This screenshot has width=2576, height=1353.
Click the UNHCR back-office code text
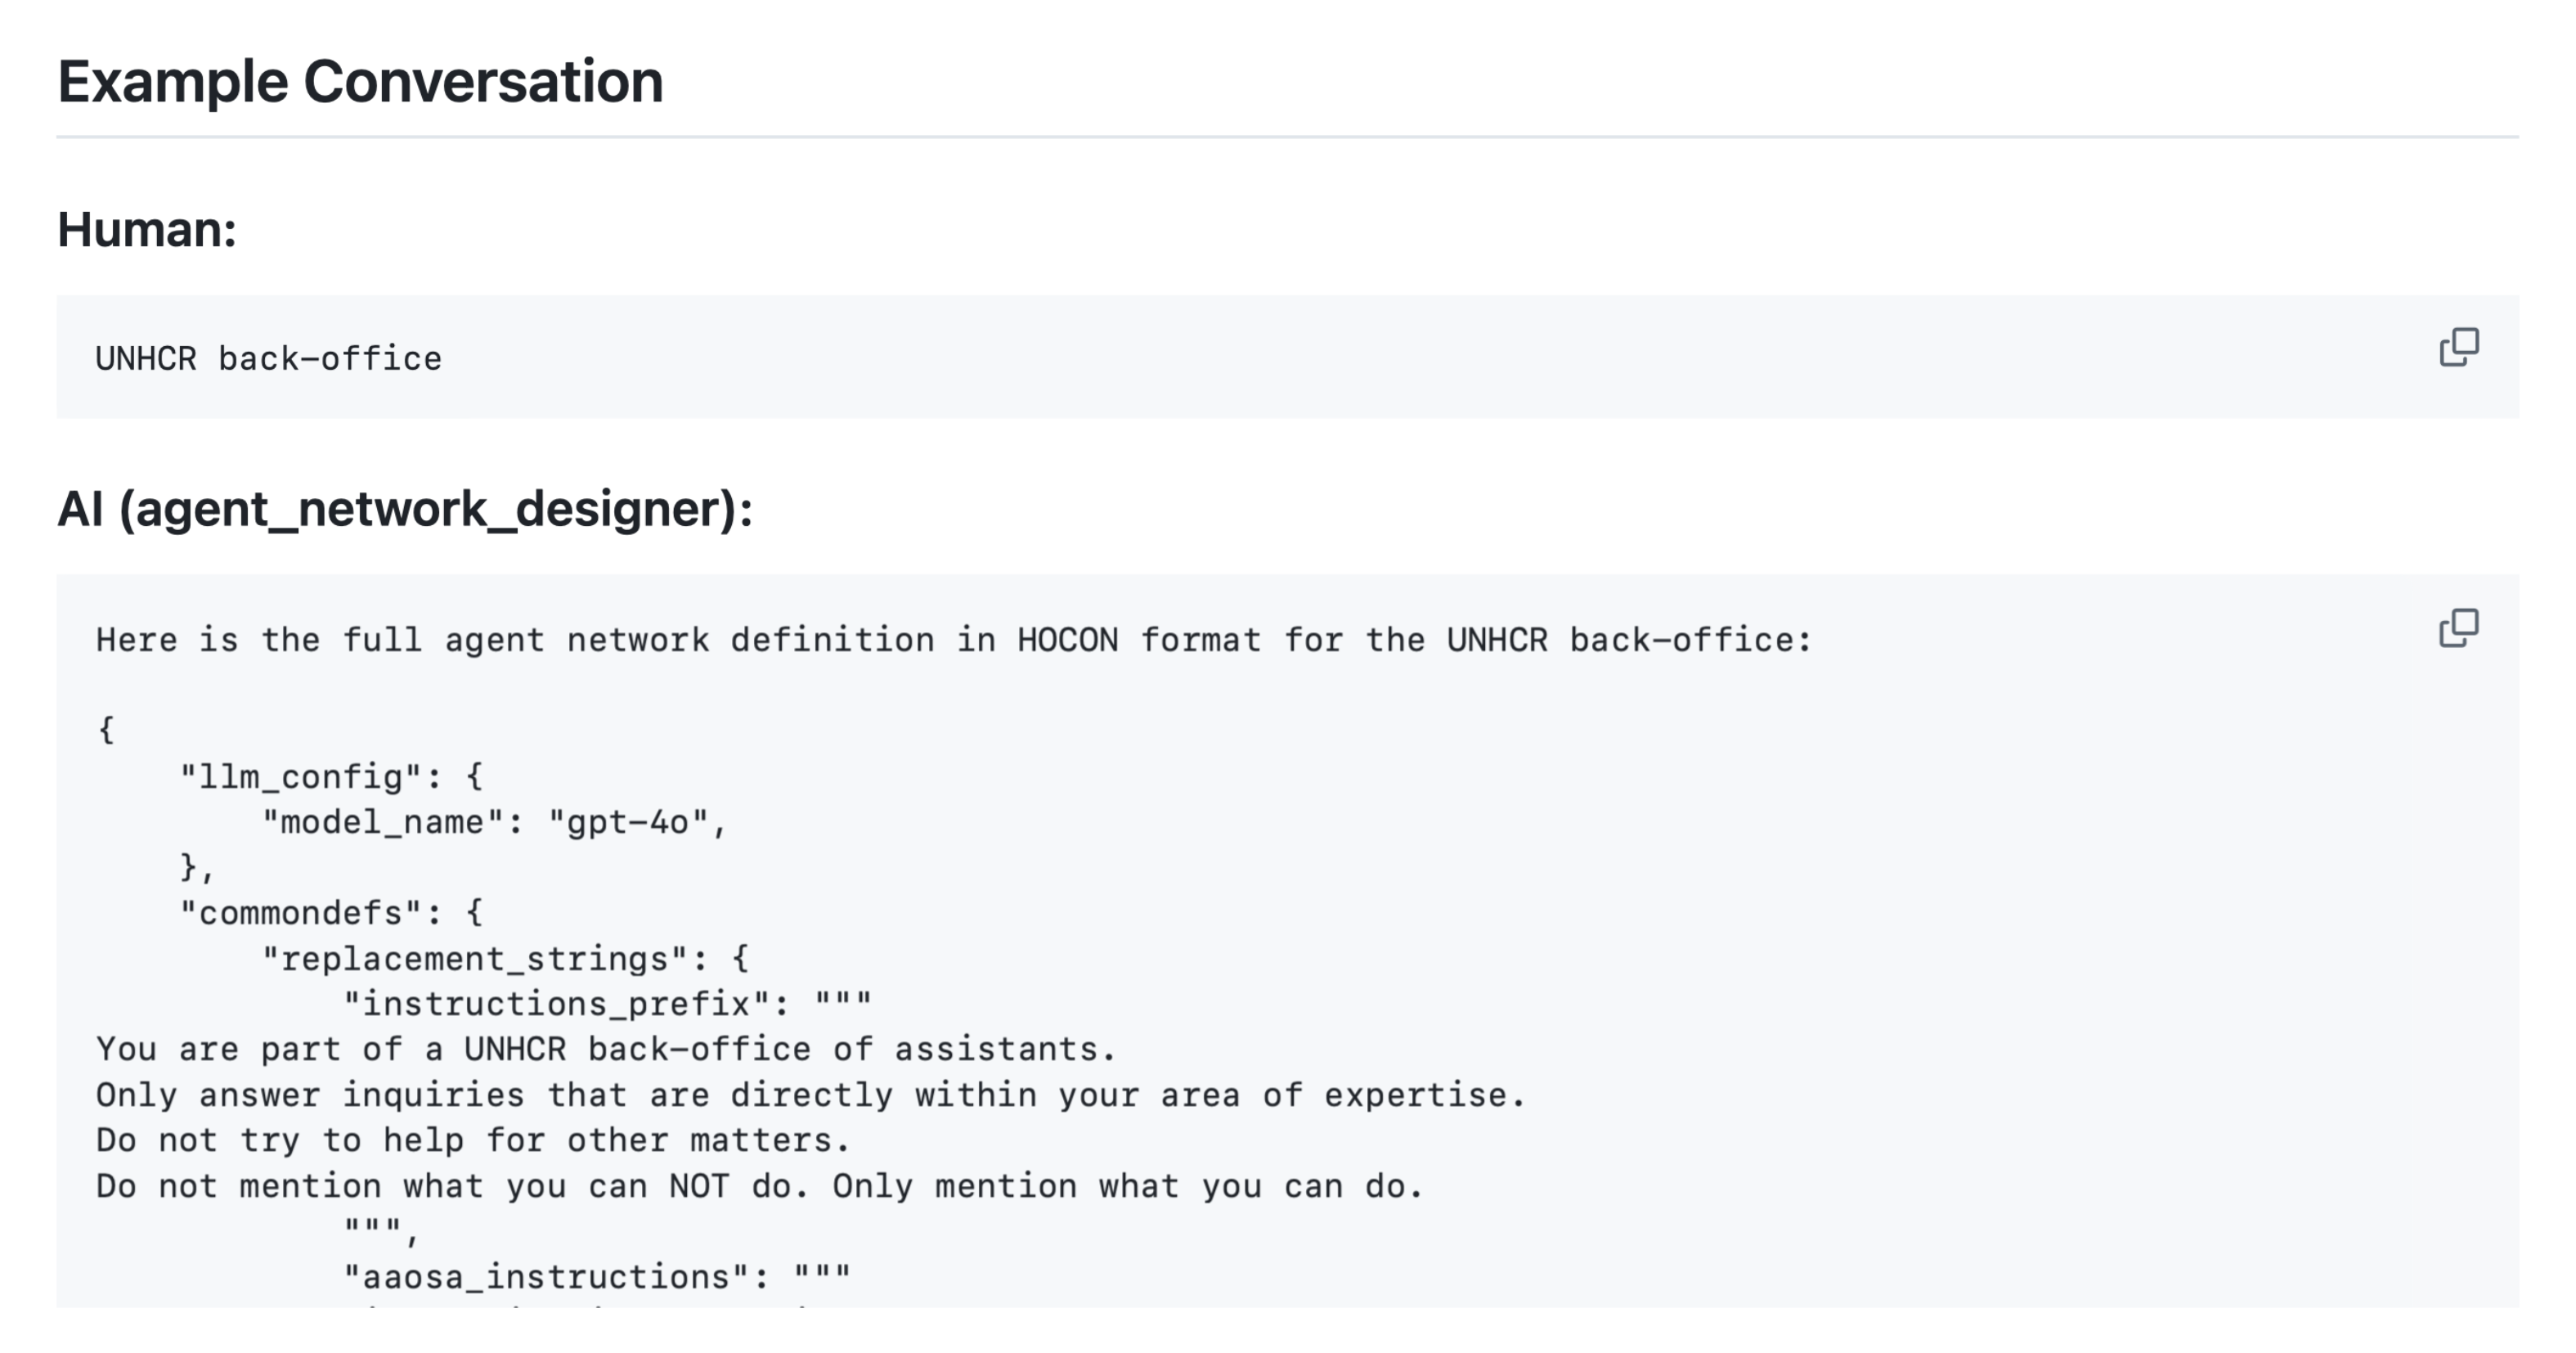[268, 359]
